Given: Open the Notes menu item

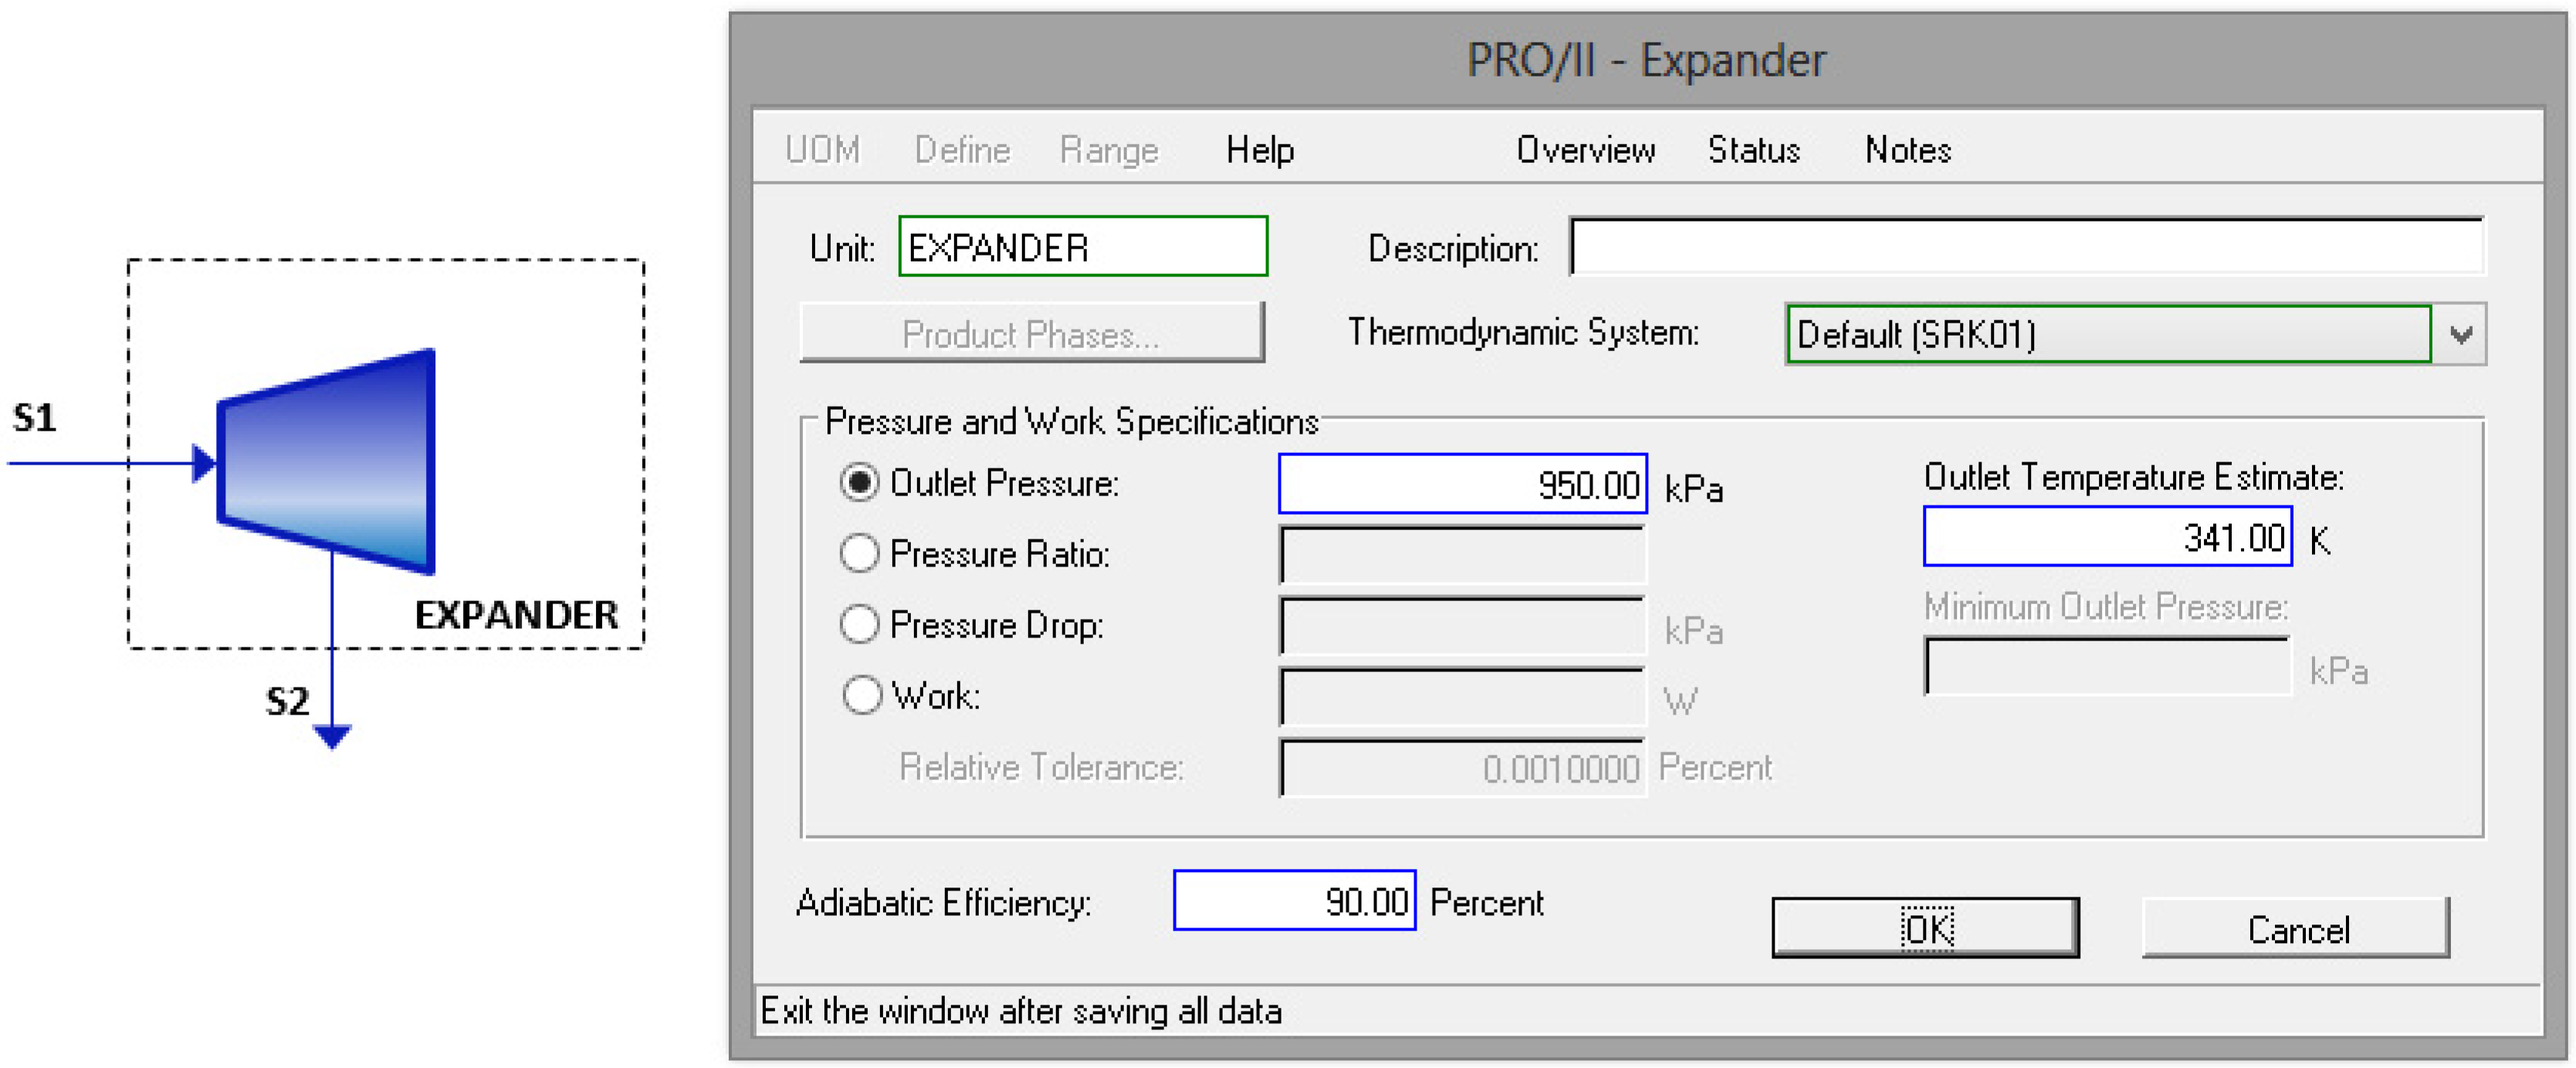Looking at the screenshot, I should click(x=1908, y=150).
